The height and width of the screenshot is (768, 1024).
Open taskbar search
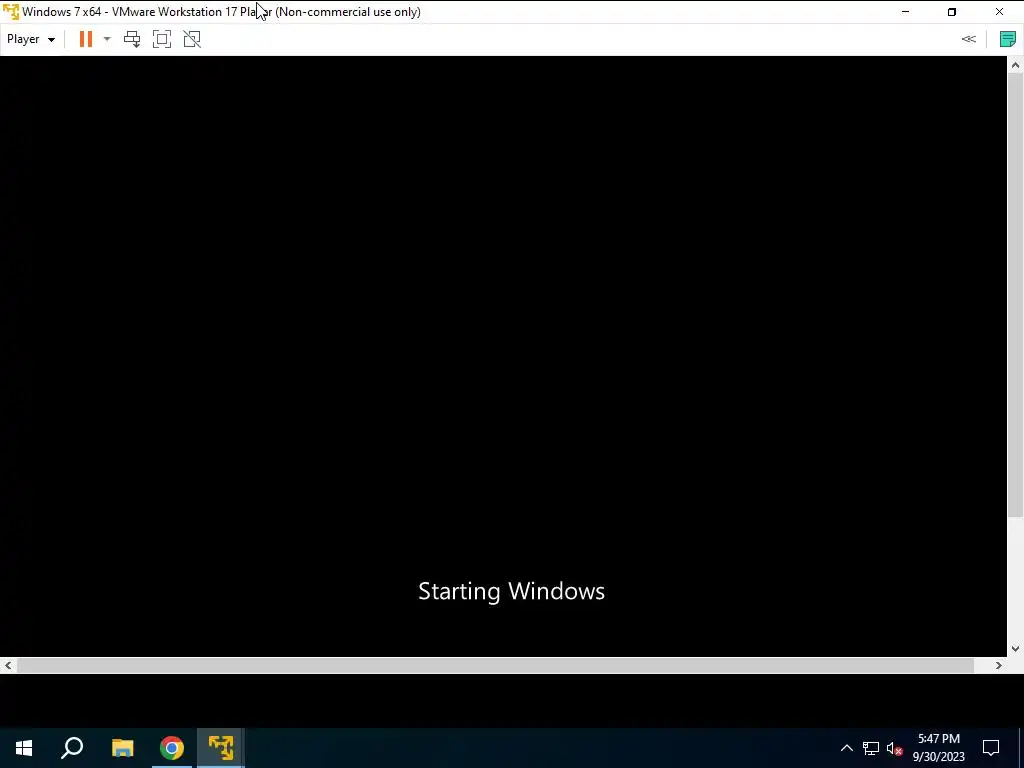pos(72,748)
